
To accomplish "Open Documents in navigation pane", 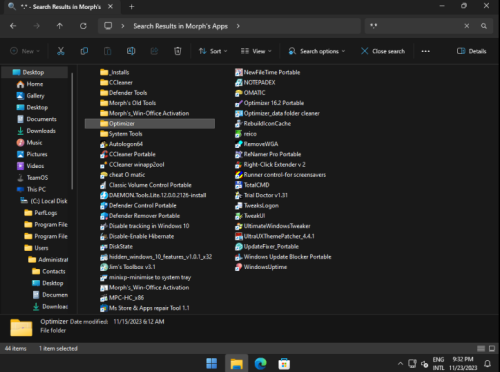I will [x=37, y=119].
